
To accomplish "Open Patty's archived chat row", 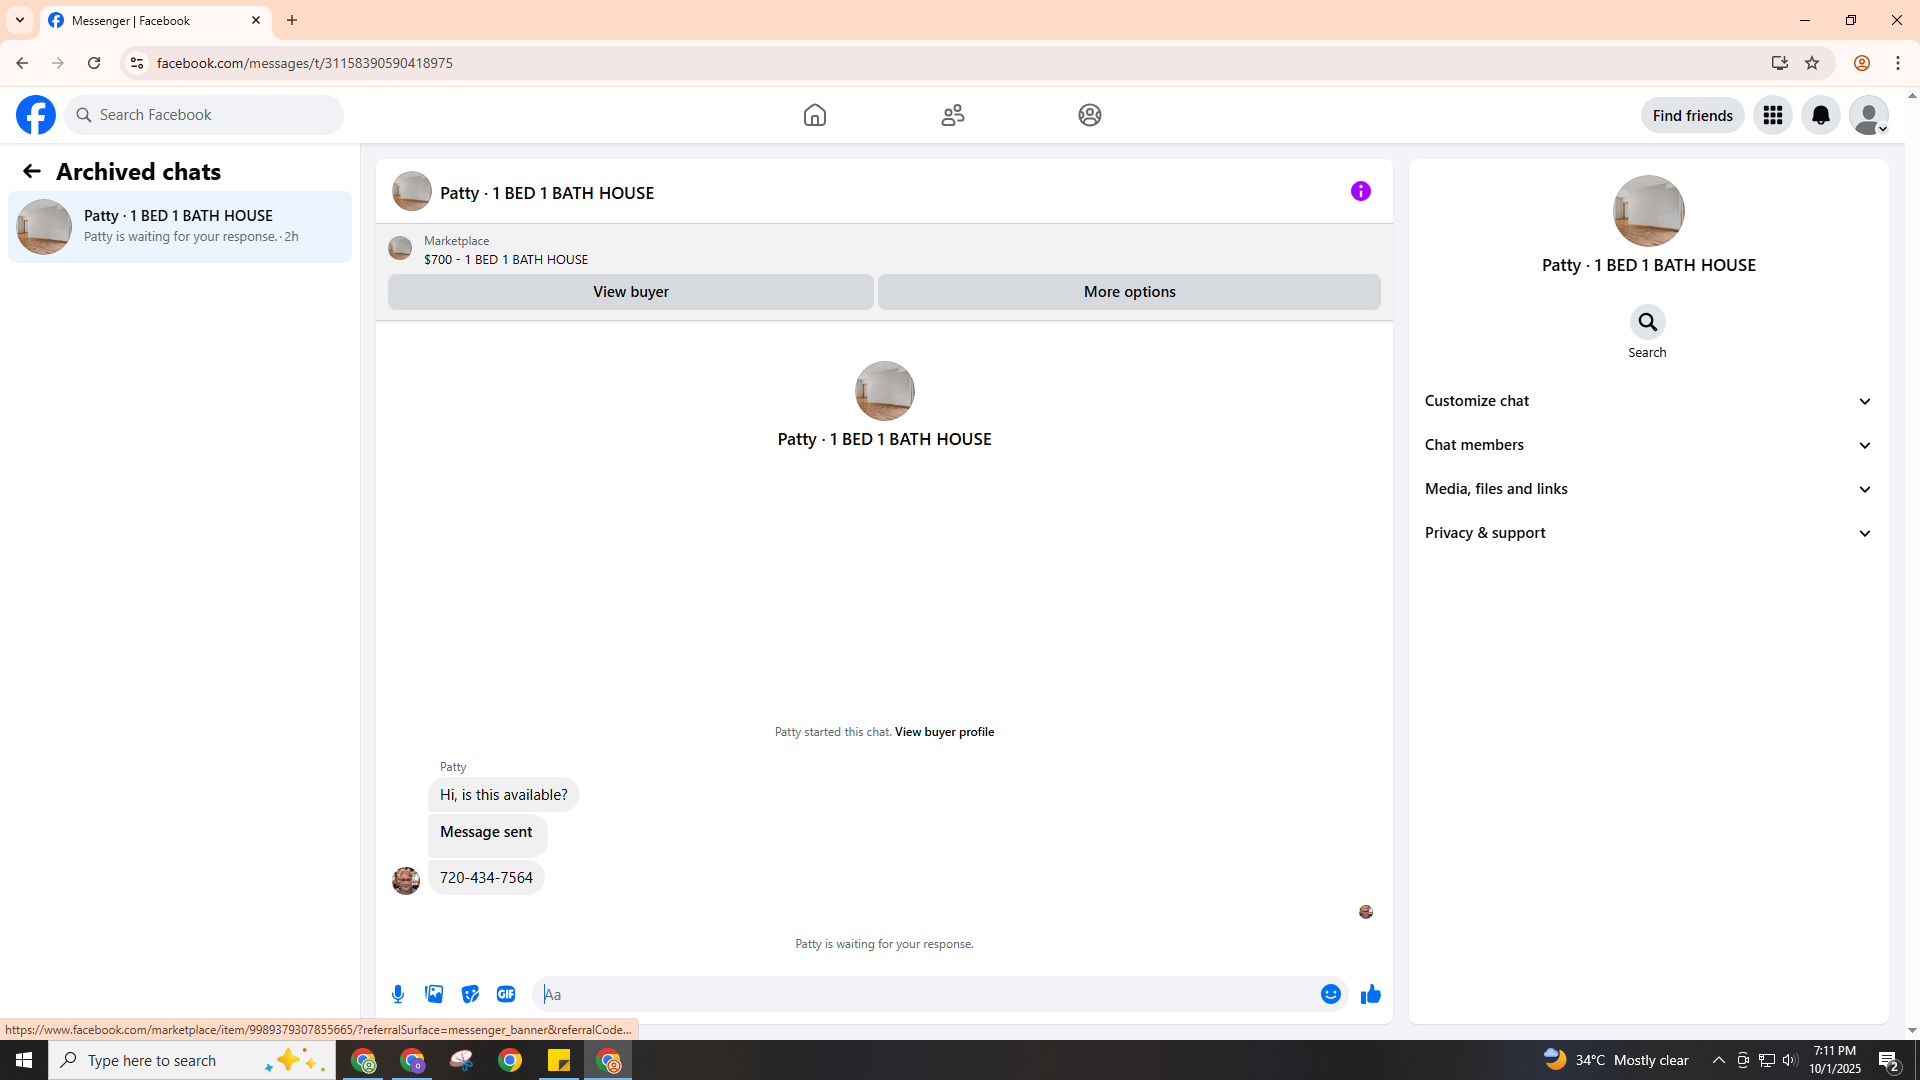I will pyautogui.click(x=180, y=227).
